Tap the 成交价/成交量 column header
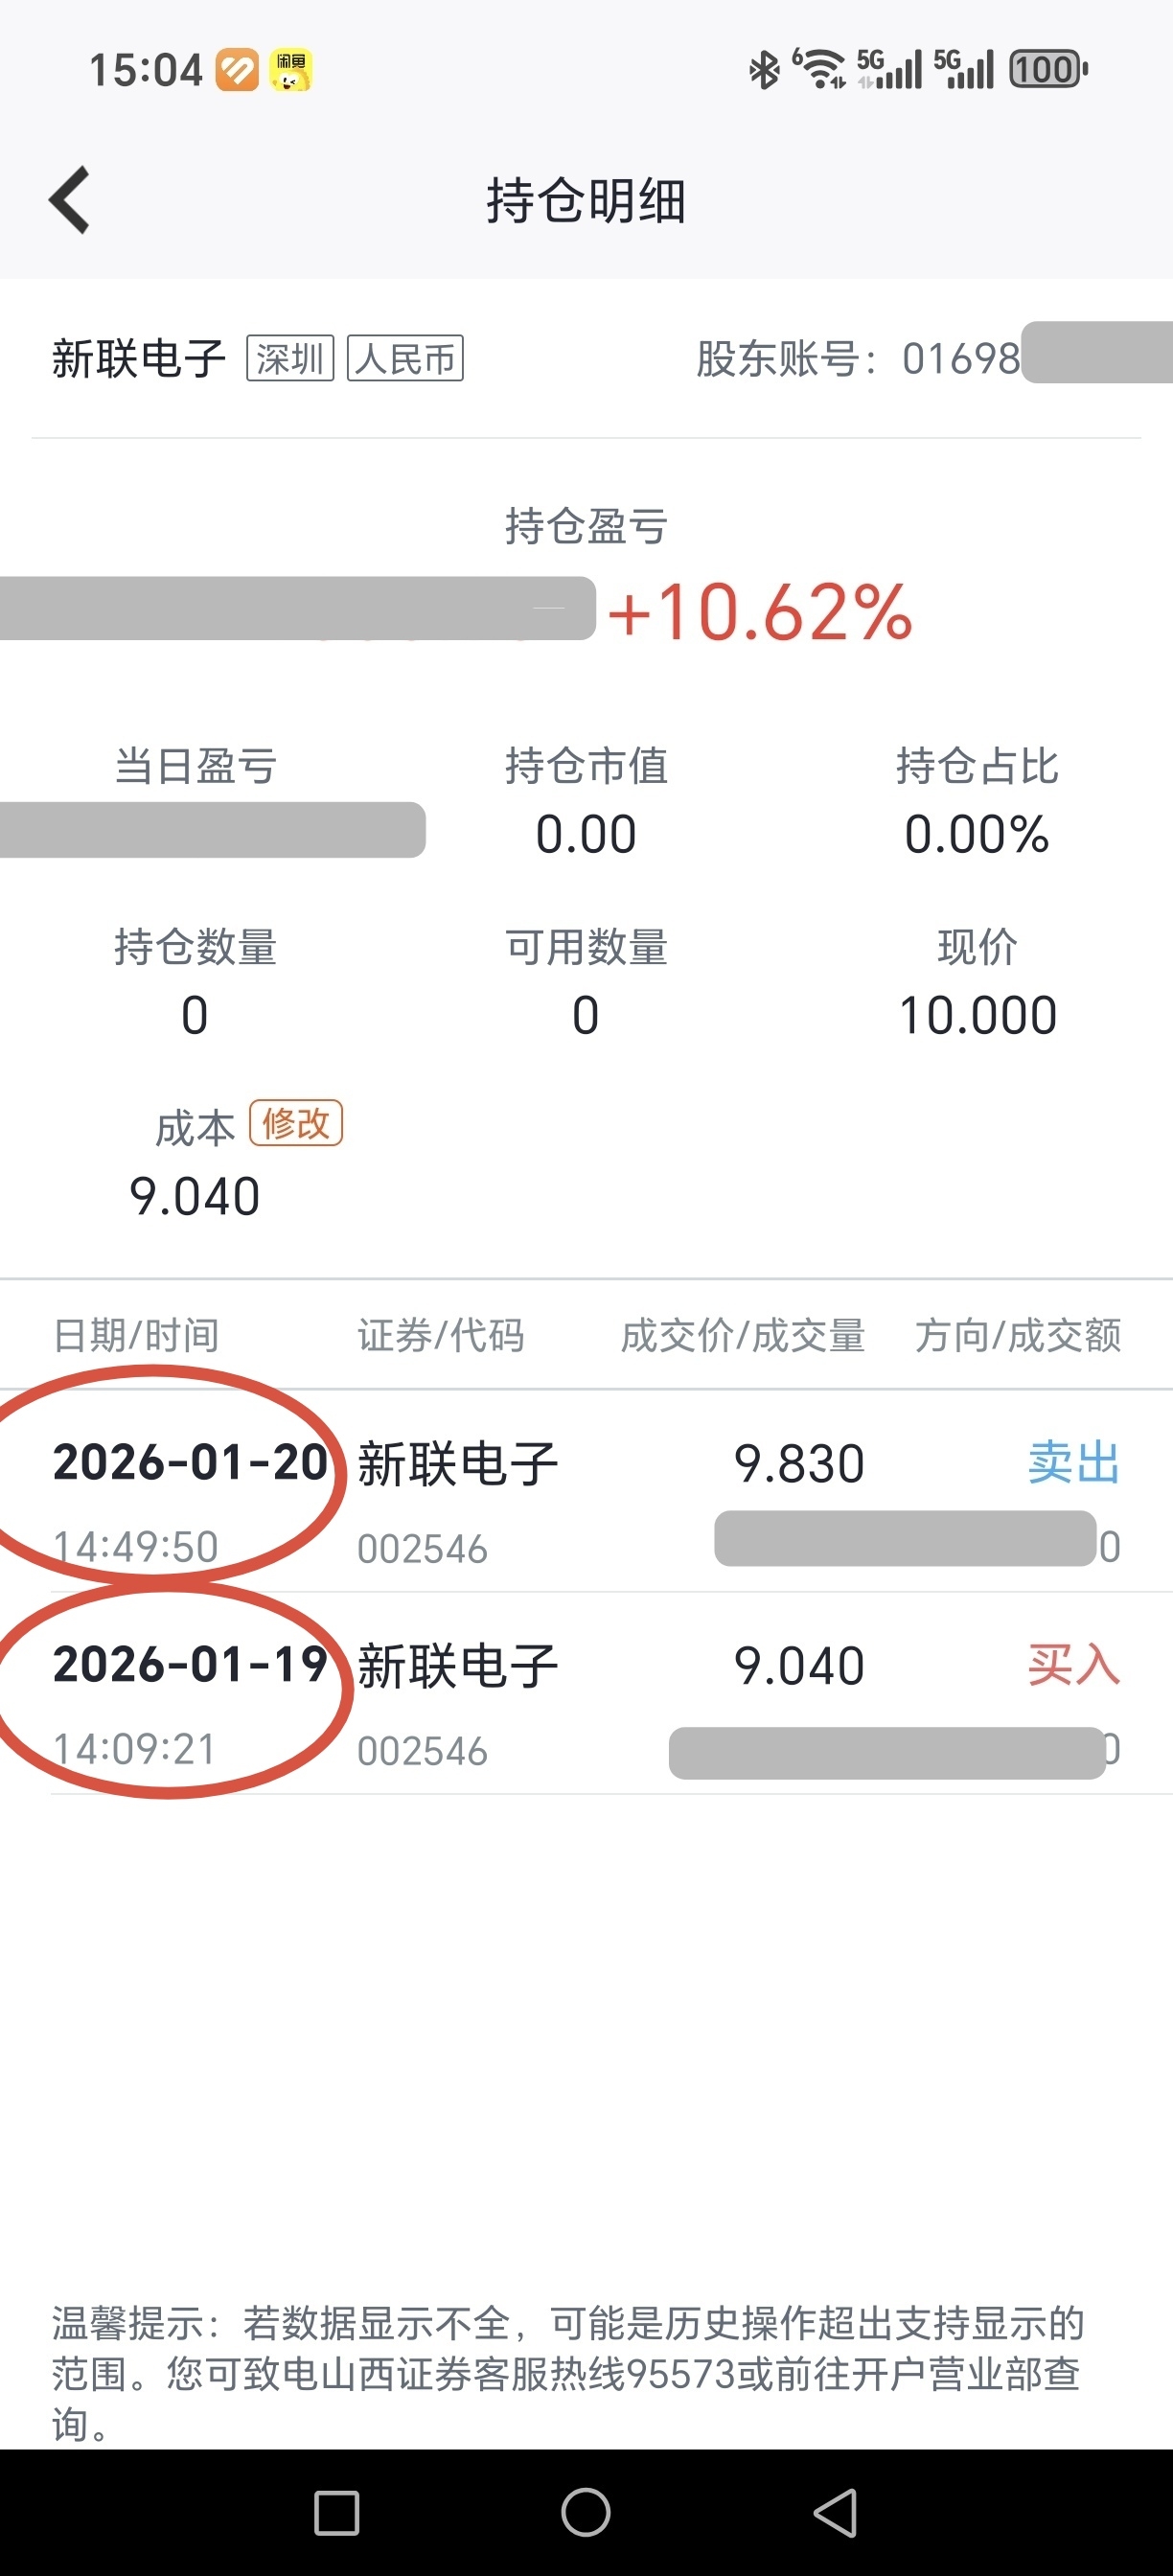1173x2576 pixels. [x=742, y=1335]
